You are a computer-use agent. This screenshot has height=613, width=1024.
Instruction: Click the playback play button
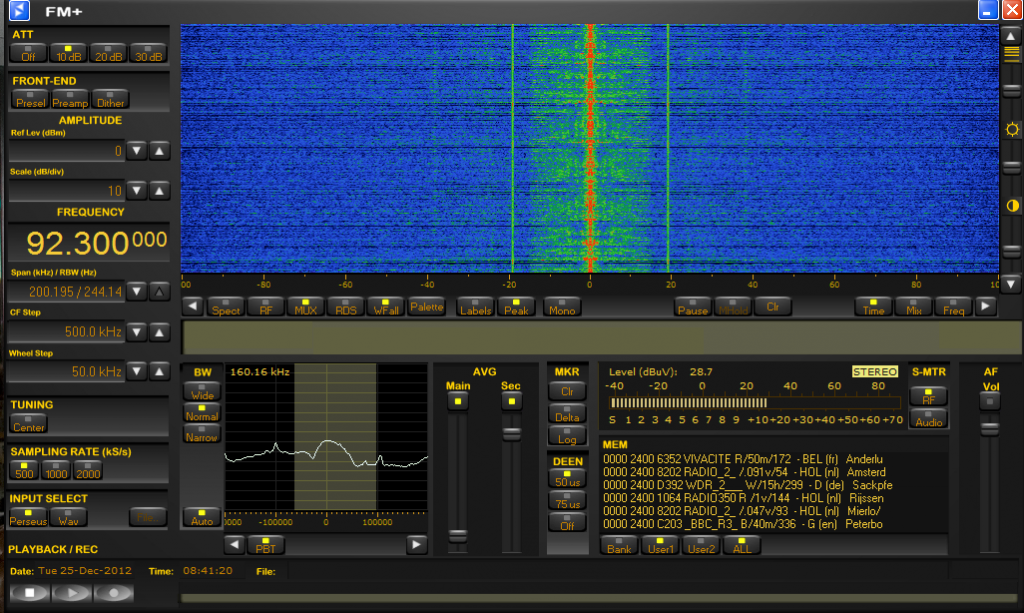point(71,592)
